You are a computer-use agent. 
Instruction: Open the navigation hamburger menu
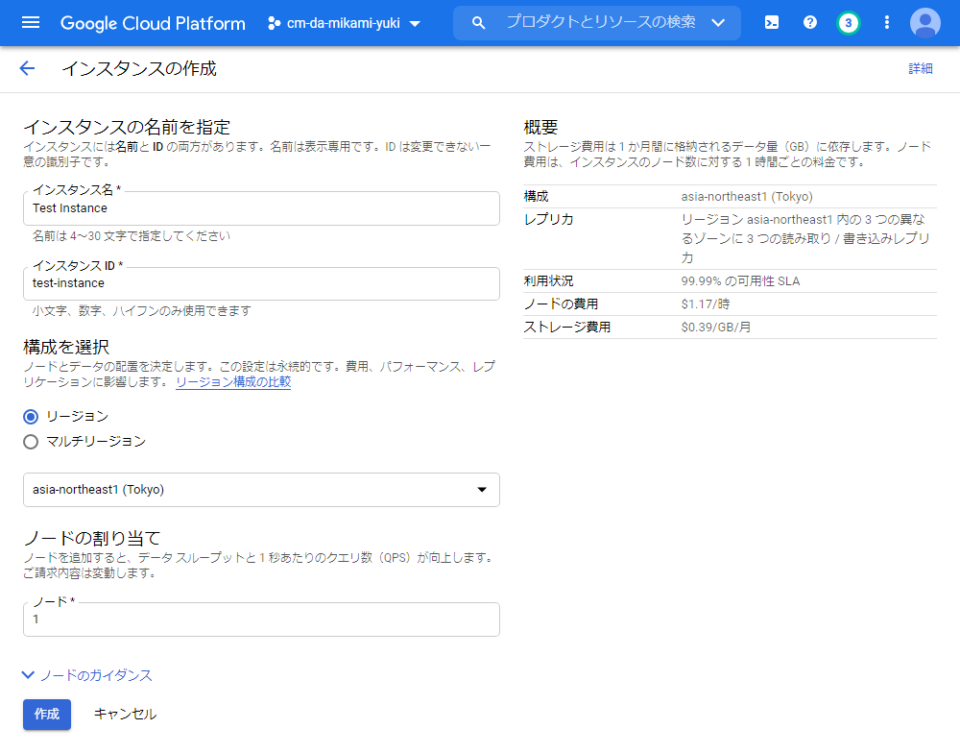click(x=30, y=22)
